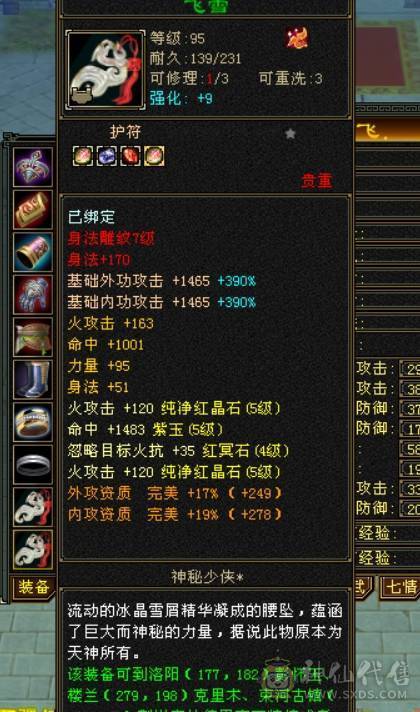Click the red 贵重 label
This screenshot has height=712, width=420.
[316, 181]
